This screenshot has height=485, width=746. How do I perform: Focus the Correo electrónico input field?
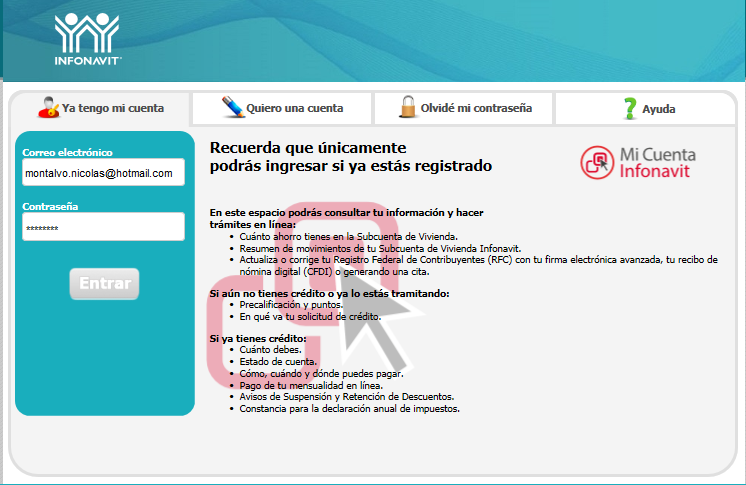coord(103,173)
